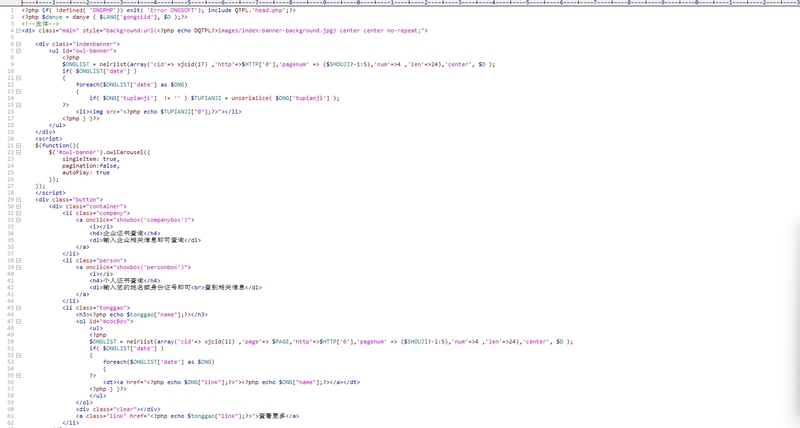Collapse the moocBox ol fold on line 47

tap(18, 321)
